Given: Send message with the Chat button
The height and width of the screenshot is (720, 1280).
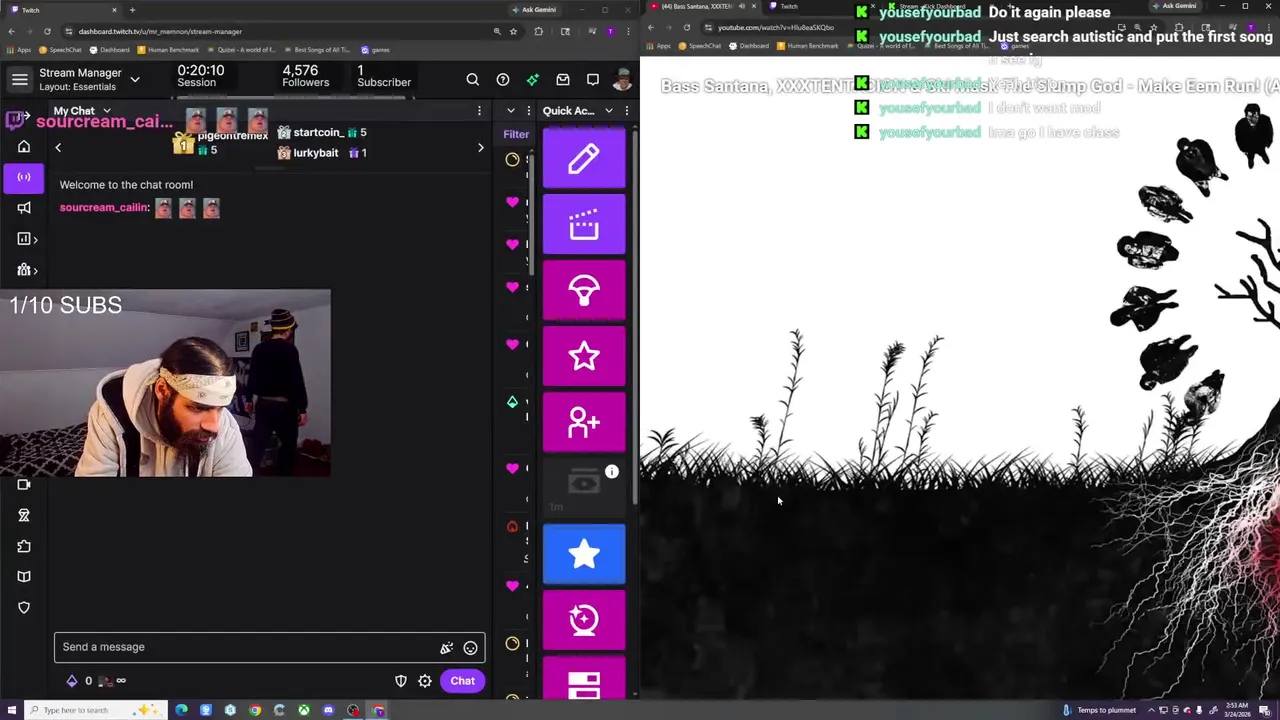Looking at the screenshot, I should [462, 681].
